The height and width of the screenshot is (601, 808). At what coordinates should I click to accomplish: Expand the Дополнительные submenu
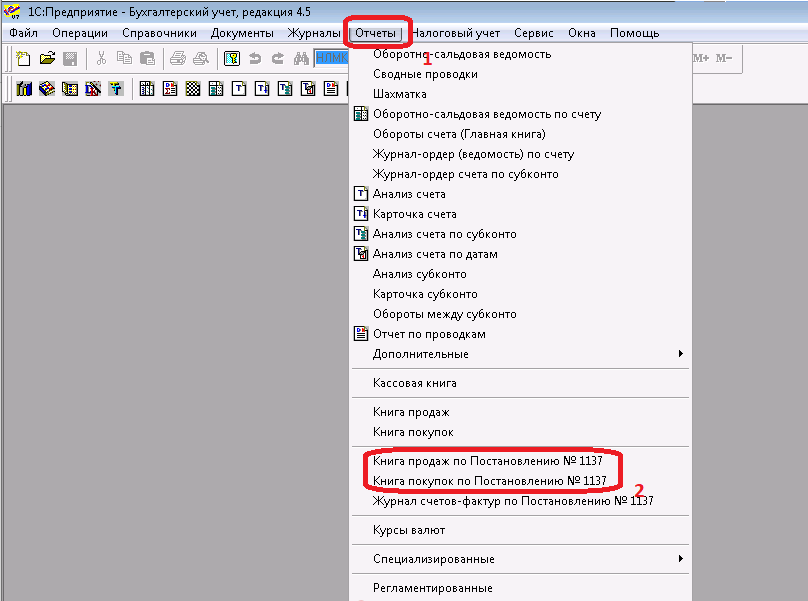pyautogui.click(x=520, y=354)
